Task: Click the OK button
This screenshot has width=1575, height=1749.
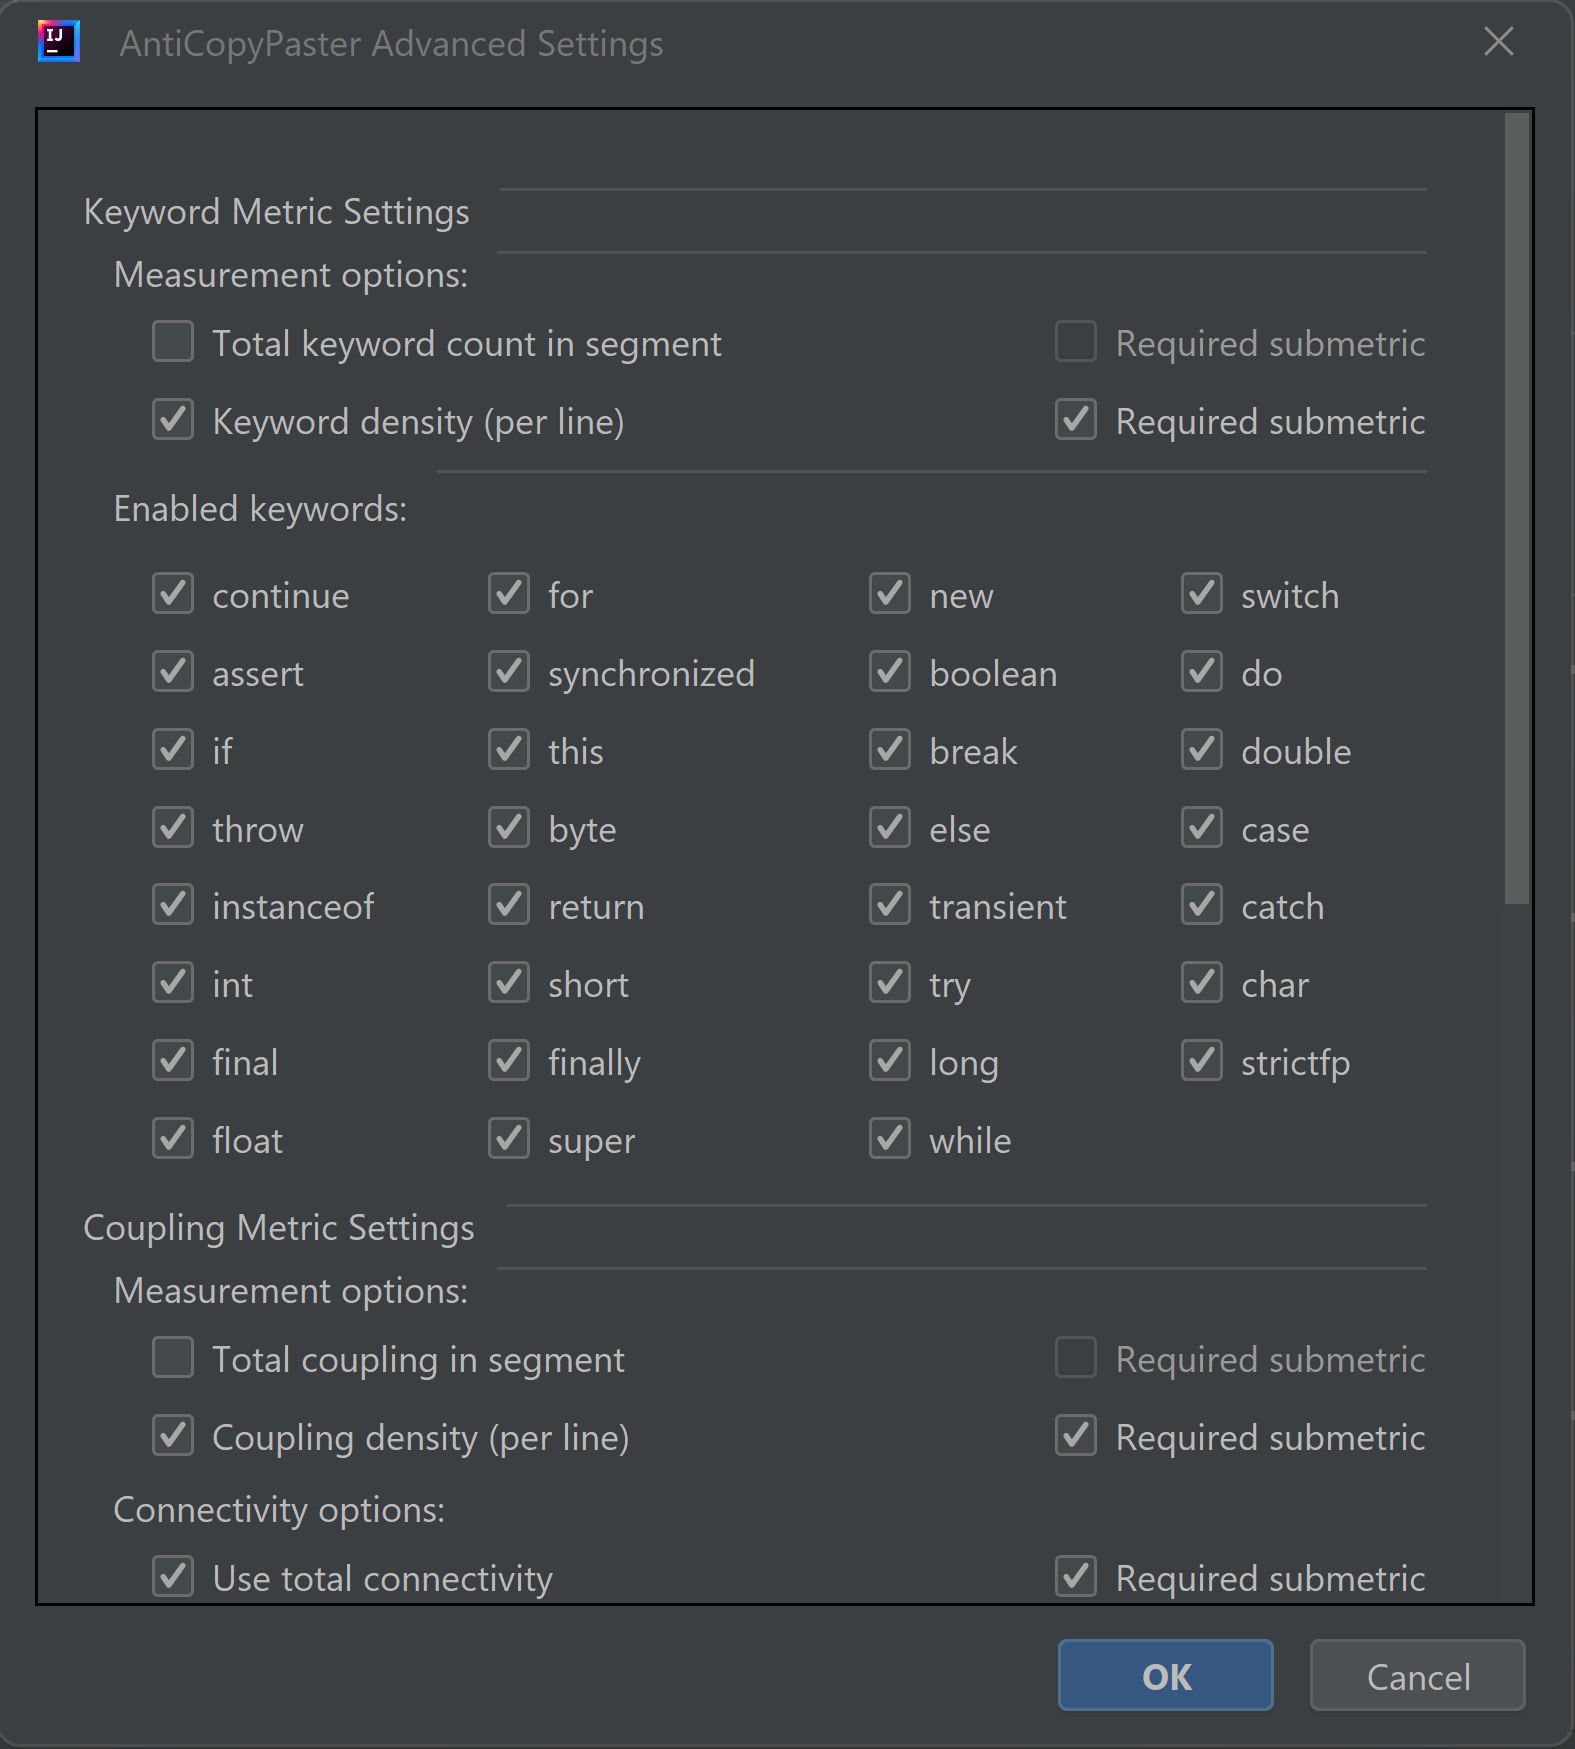Action: (1165, 1676)
